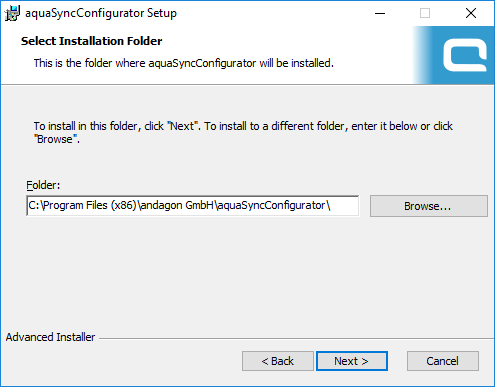Click the installer icon in title bar
The image size is (495, 387).
pos(12,13)
